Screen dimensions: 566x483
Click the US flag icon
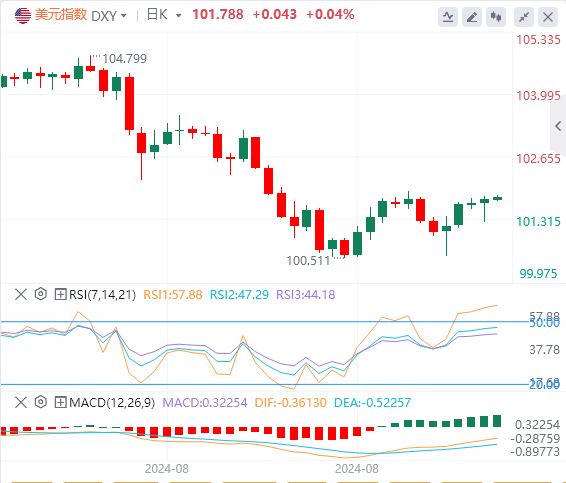pos(23,16)
